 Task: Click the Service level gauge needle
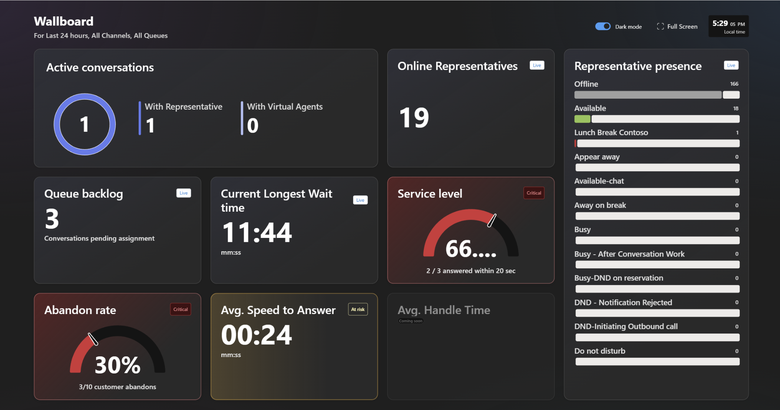tap(492, 220)
